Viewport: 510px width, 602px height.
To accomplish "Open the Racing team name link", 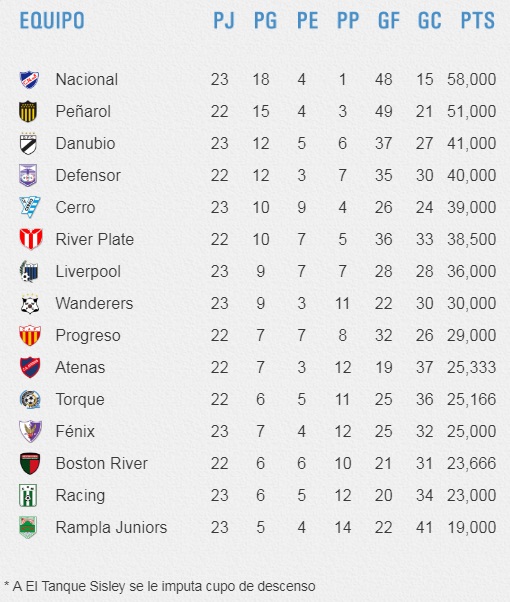I will 80,496.
